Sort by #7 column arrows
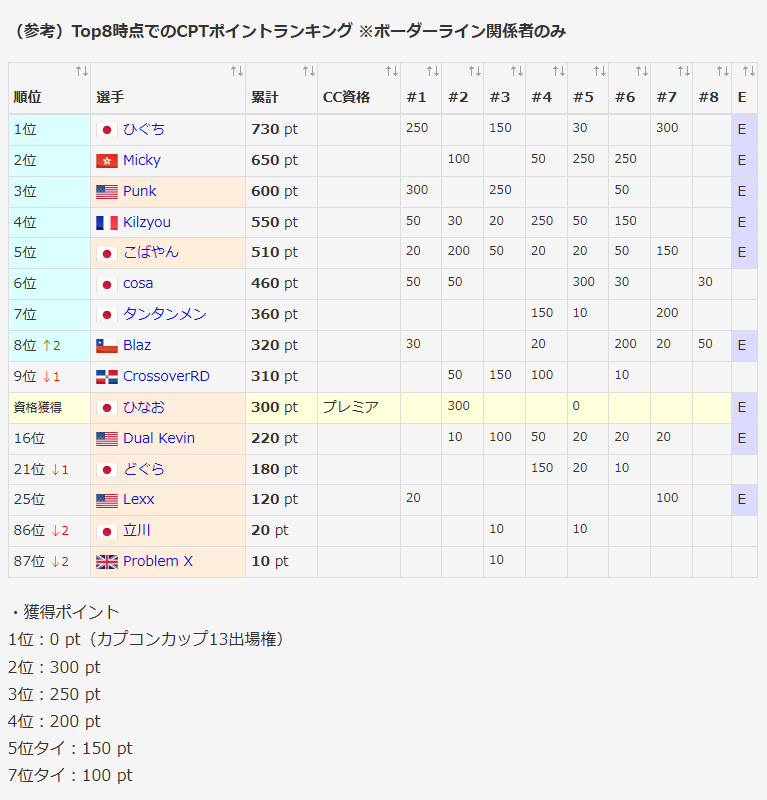Viewport: 767px width, 800px height. coord(684,71)
